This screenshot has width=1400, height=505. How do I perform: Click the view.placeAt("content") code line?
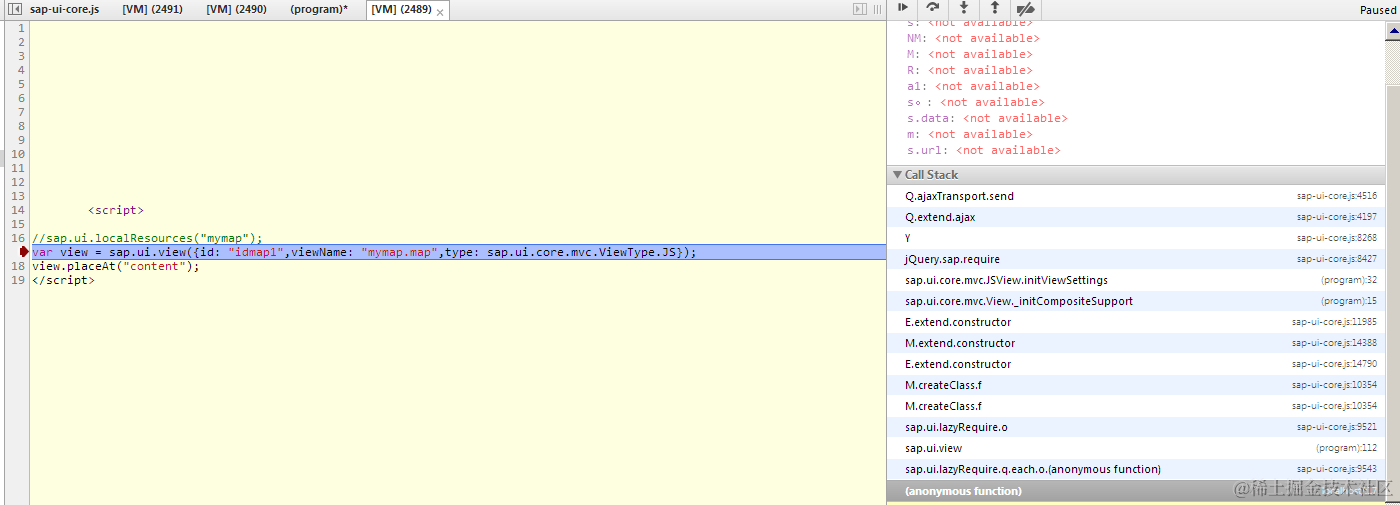click(x=116, y=266)
